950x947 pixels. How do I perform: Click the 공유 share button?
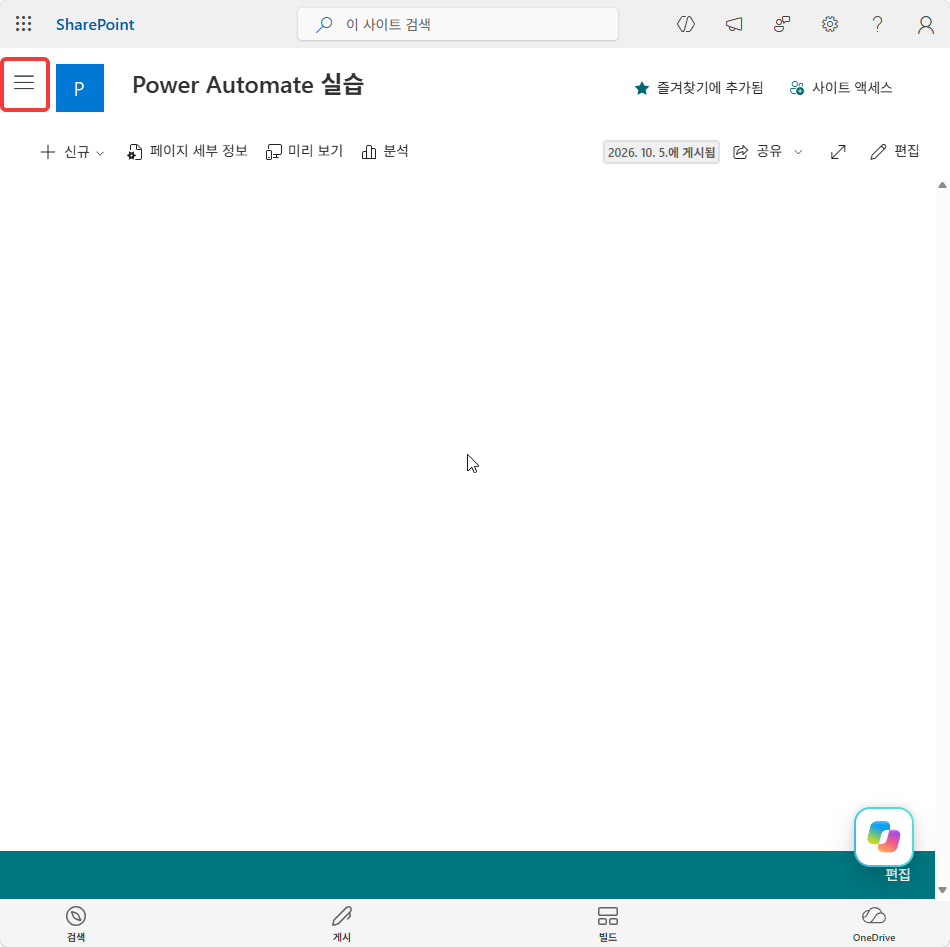(x=758, y=151)
